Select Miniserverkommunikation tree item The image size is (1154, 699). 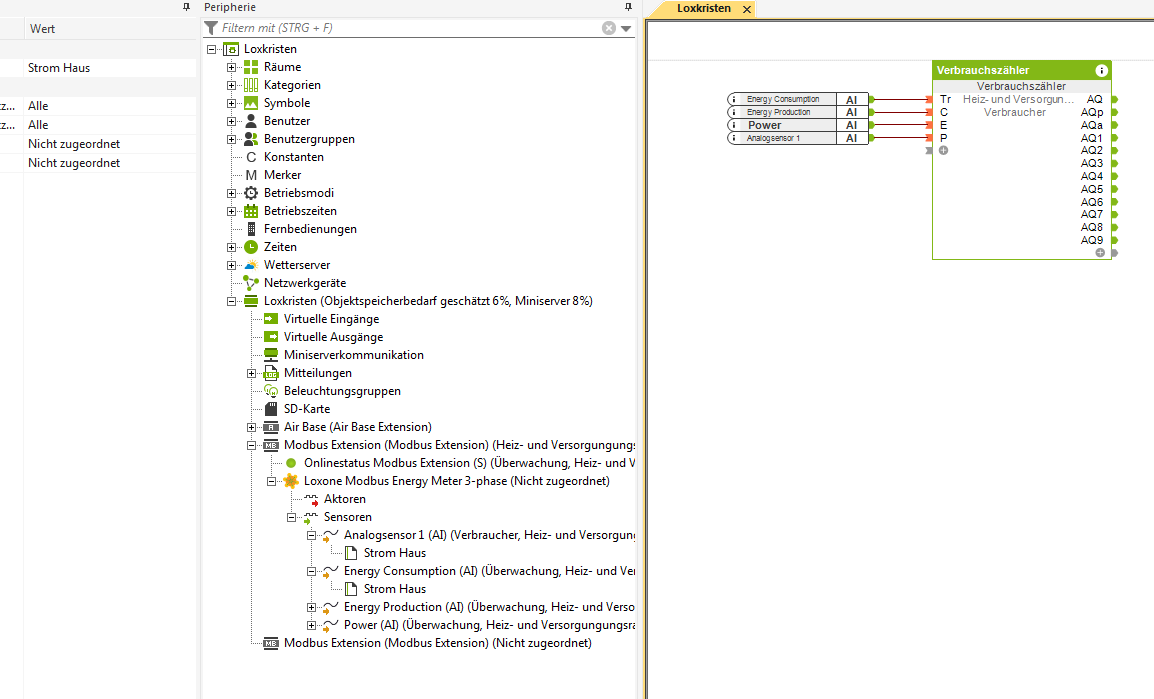coord(353,355)
